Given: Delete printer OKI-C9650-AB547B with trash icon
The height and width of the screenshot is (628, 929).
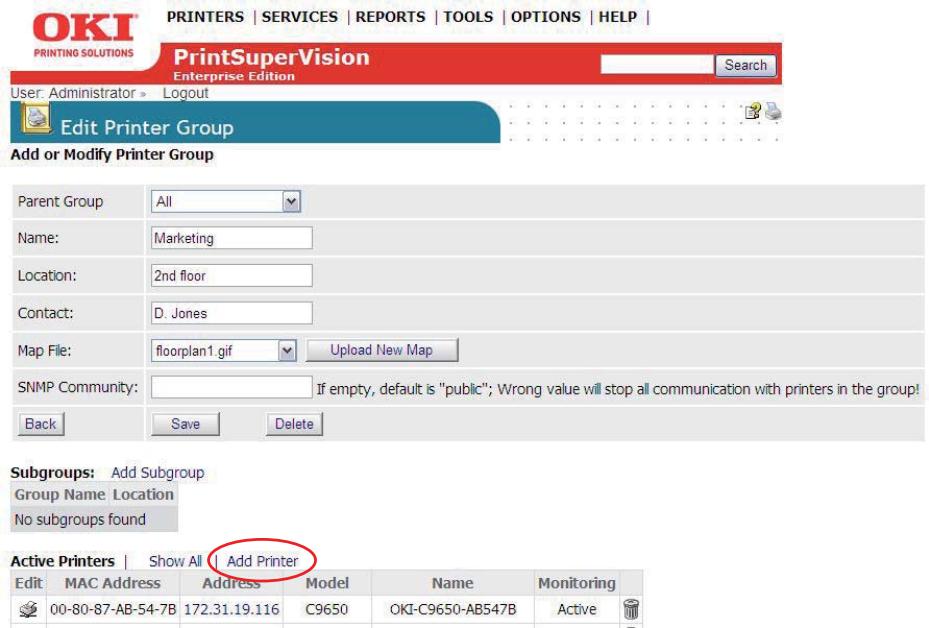Looking at the screenshot, I should pos(631,609).
